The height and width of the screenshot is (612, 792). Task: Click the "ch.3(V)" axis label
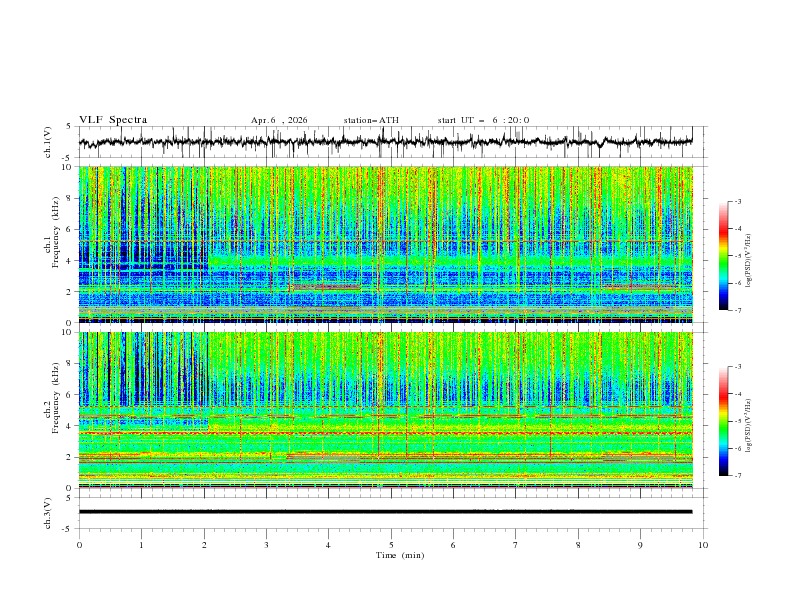[x=48, y=513]
